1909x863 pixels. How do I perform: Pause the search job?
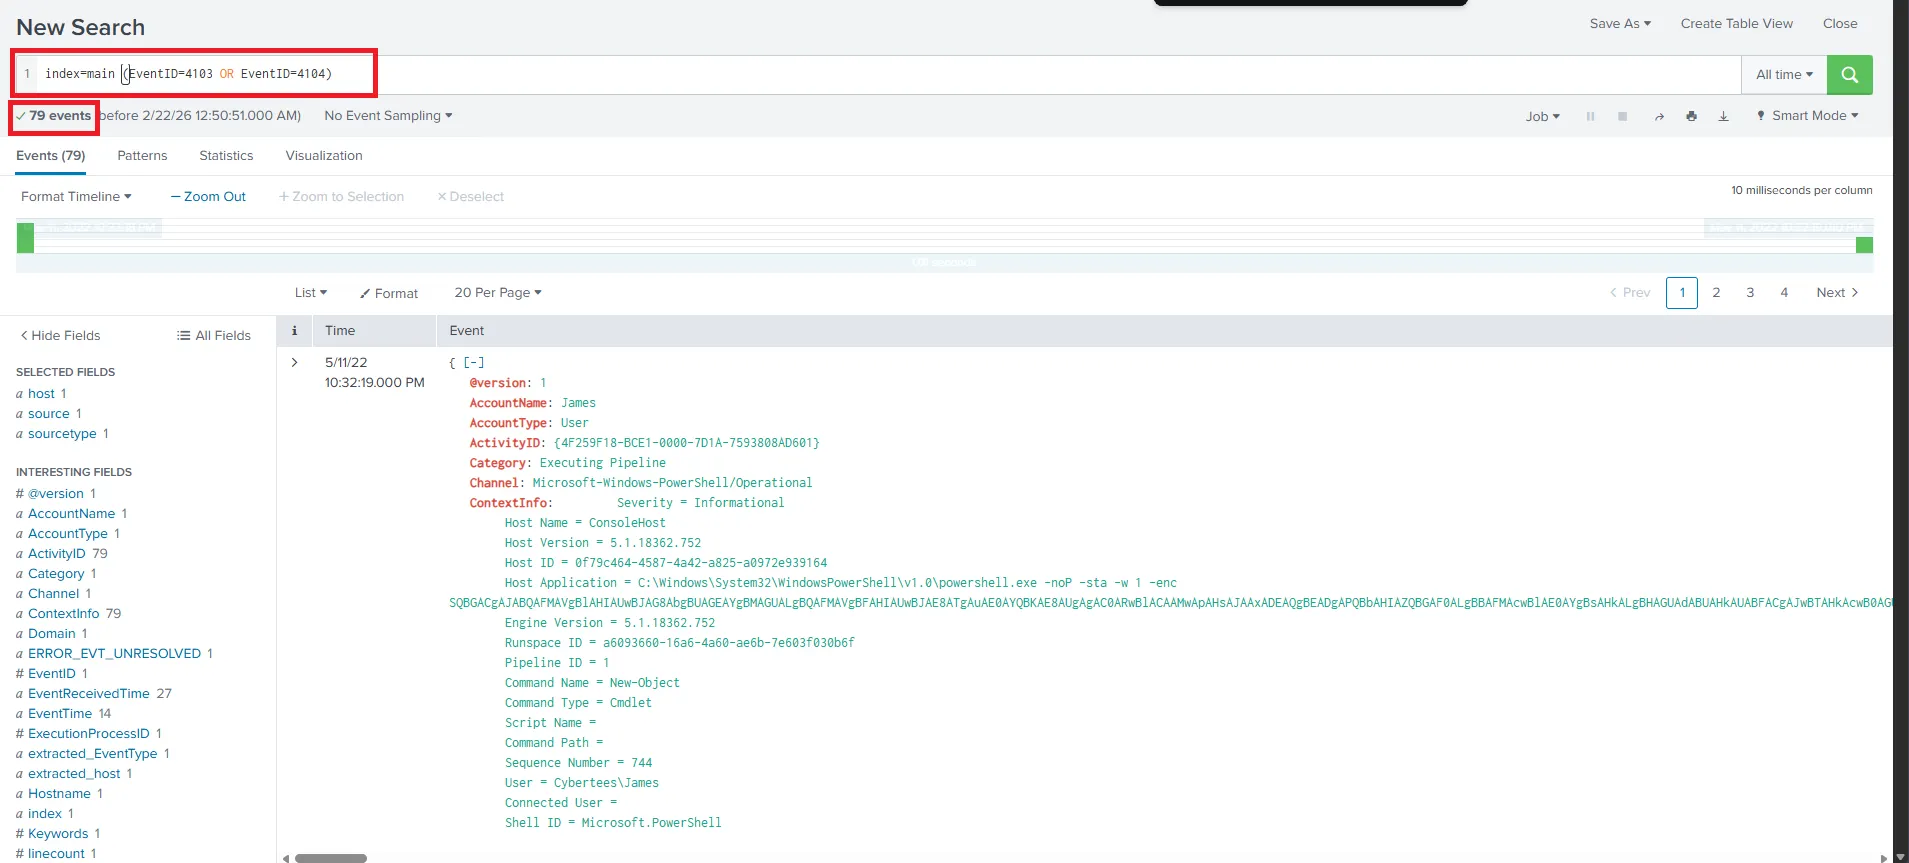pyautogui.click(x=1590, y=116)
